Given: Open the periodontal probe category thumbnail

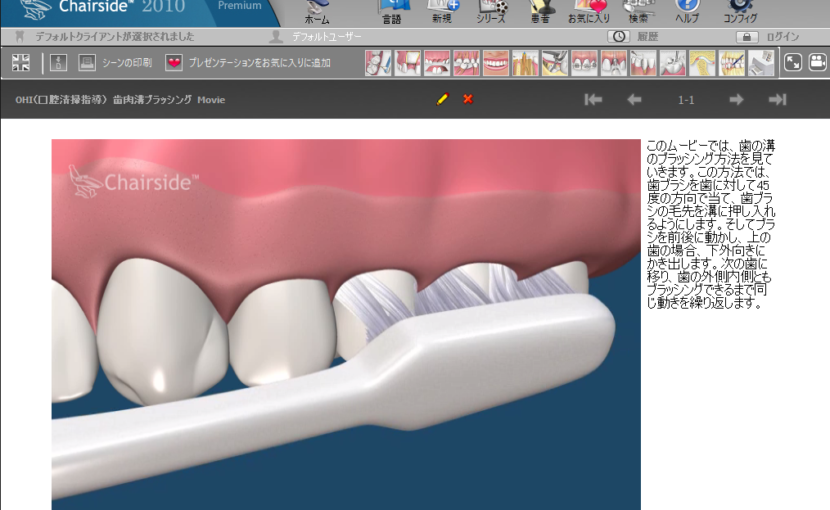Looking at the screenshot, I should tap(643, 63).
